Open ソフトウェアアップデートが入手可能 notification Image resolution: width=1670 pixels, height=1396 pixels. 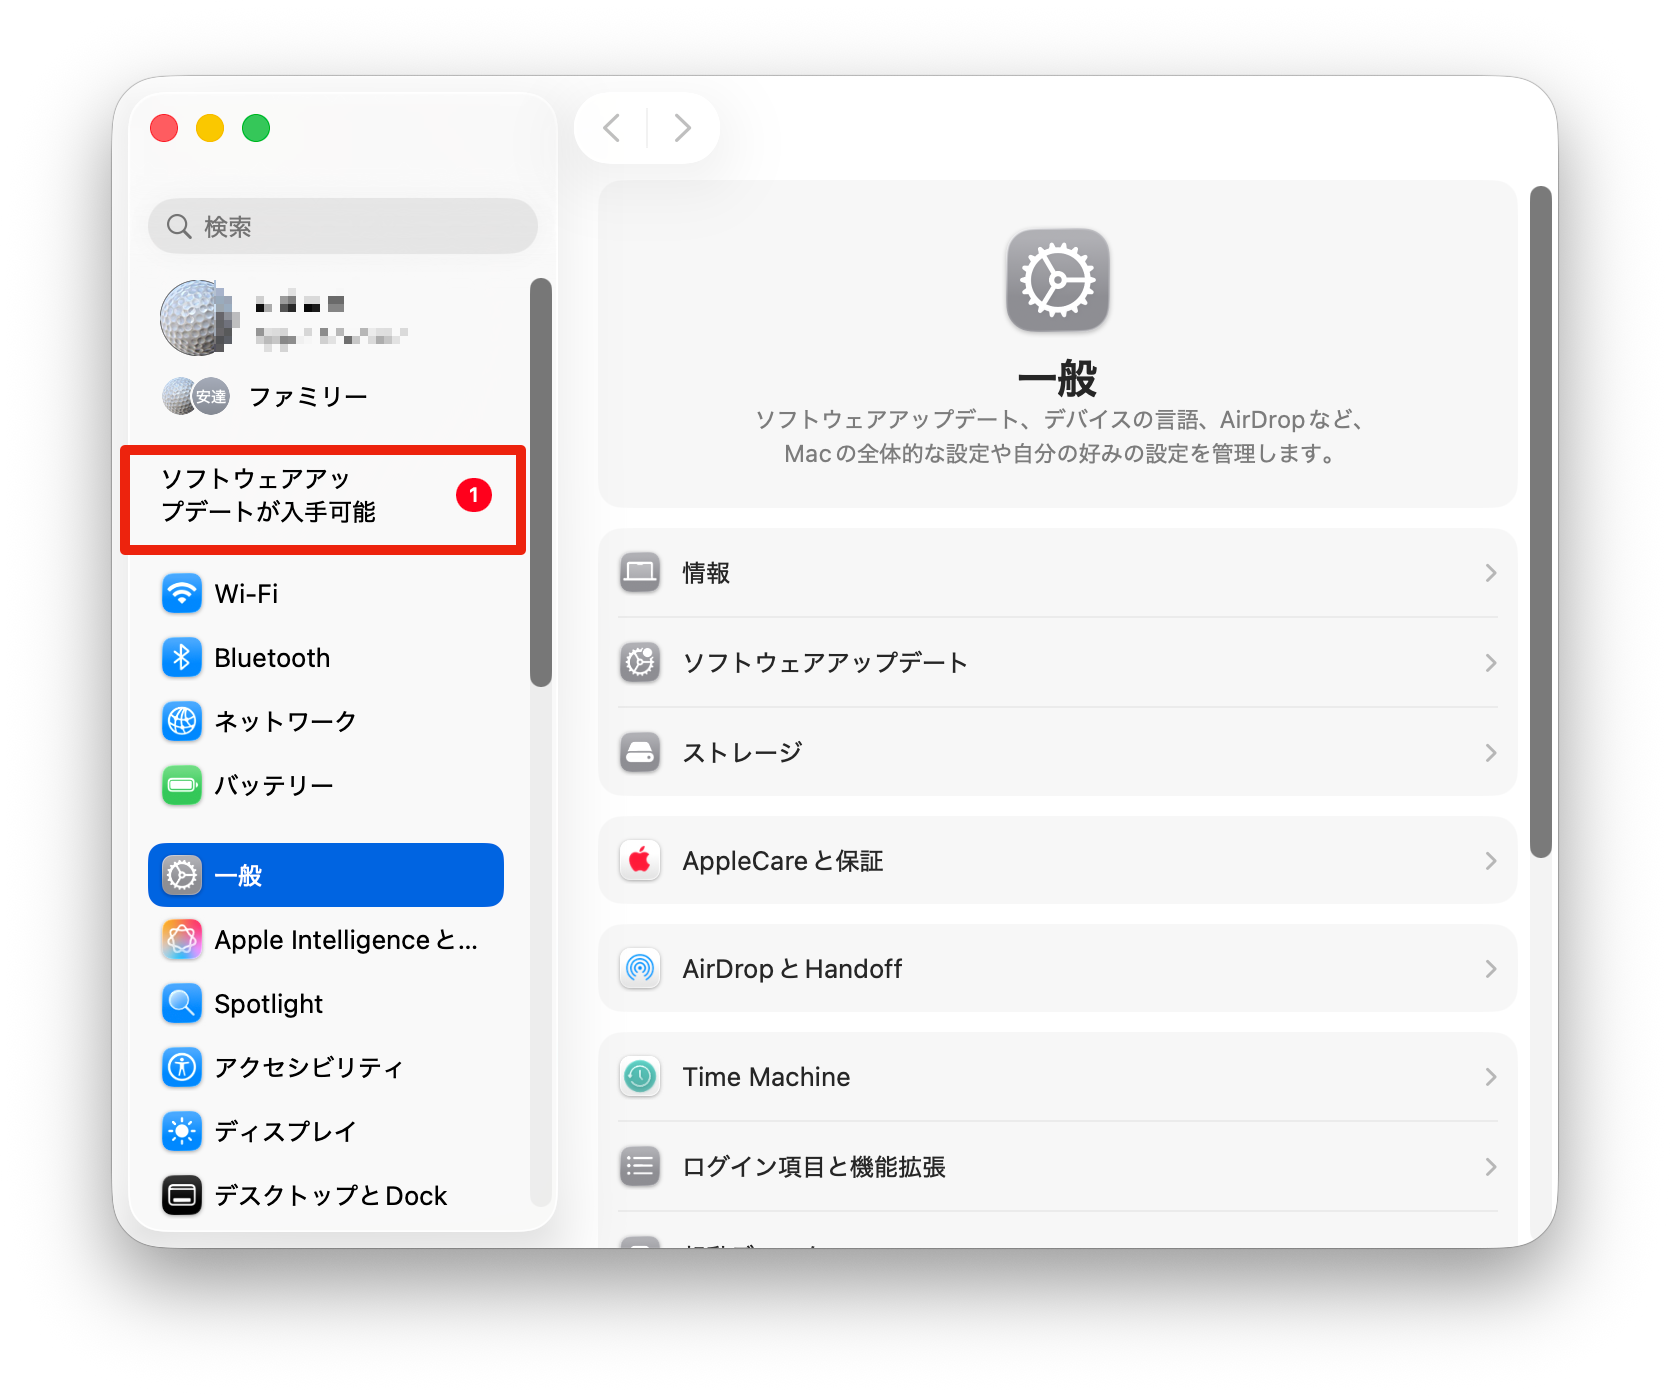(322, 496)
